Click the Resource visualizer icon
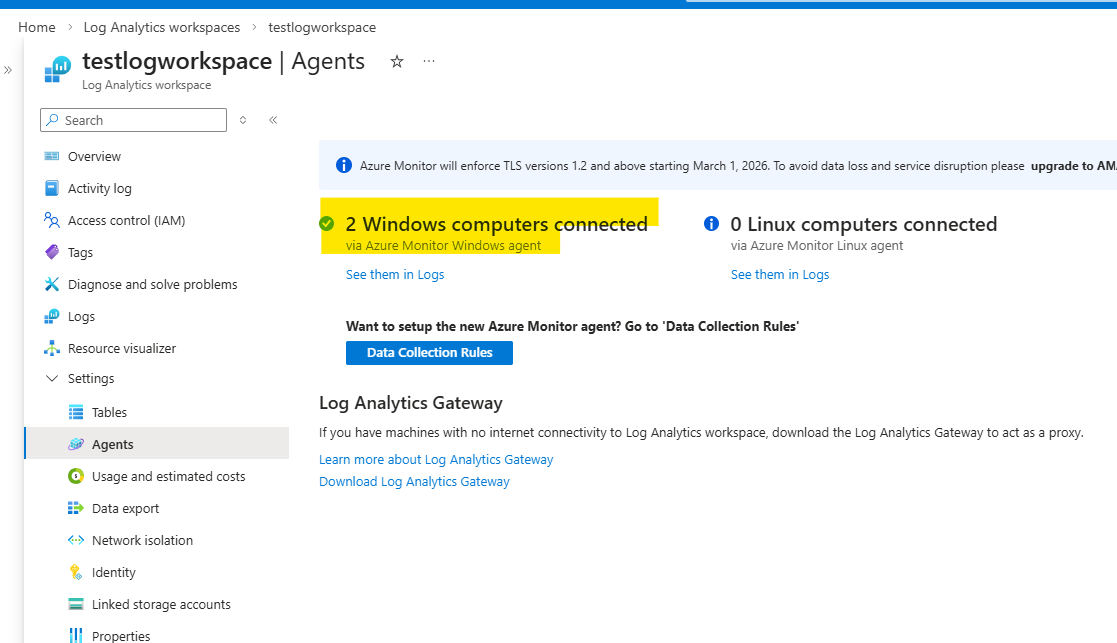The image size is (1117, 643). [x=51, y=348]
